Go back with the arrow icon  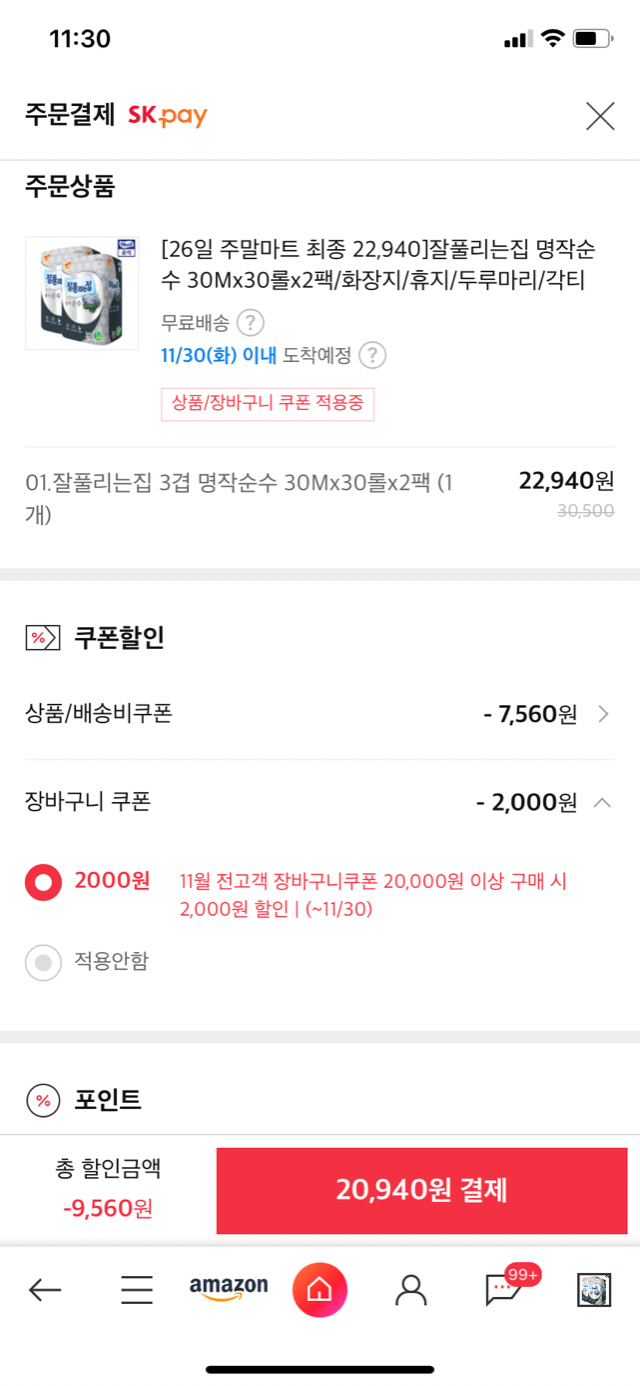click(x=45, y=1290)
